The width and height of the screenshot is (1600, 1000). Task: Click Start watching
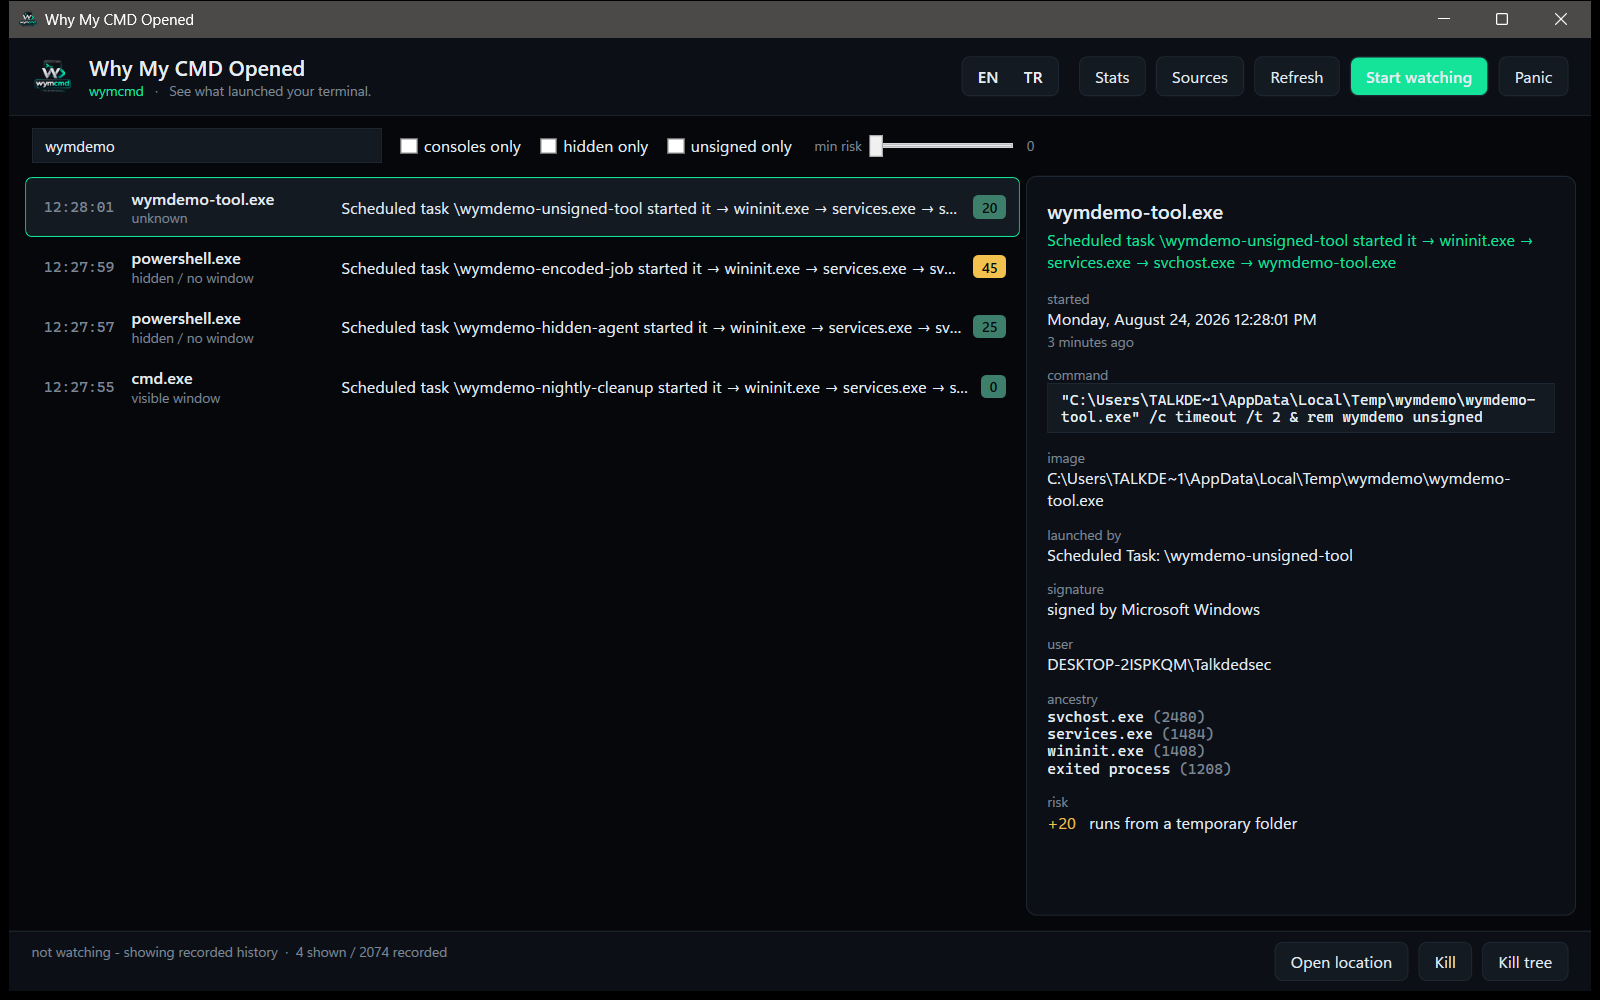1419,77
